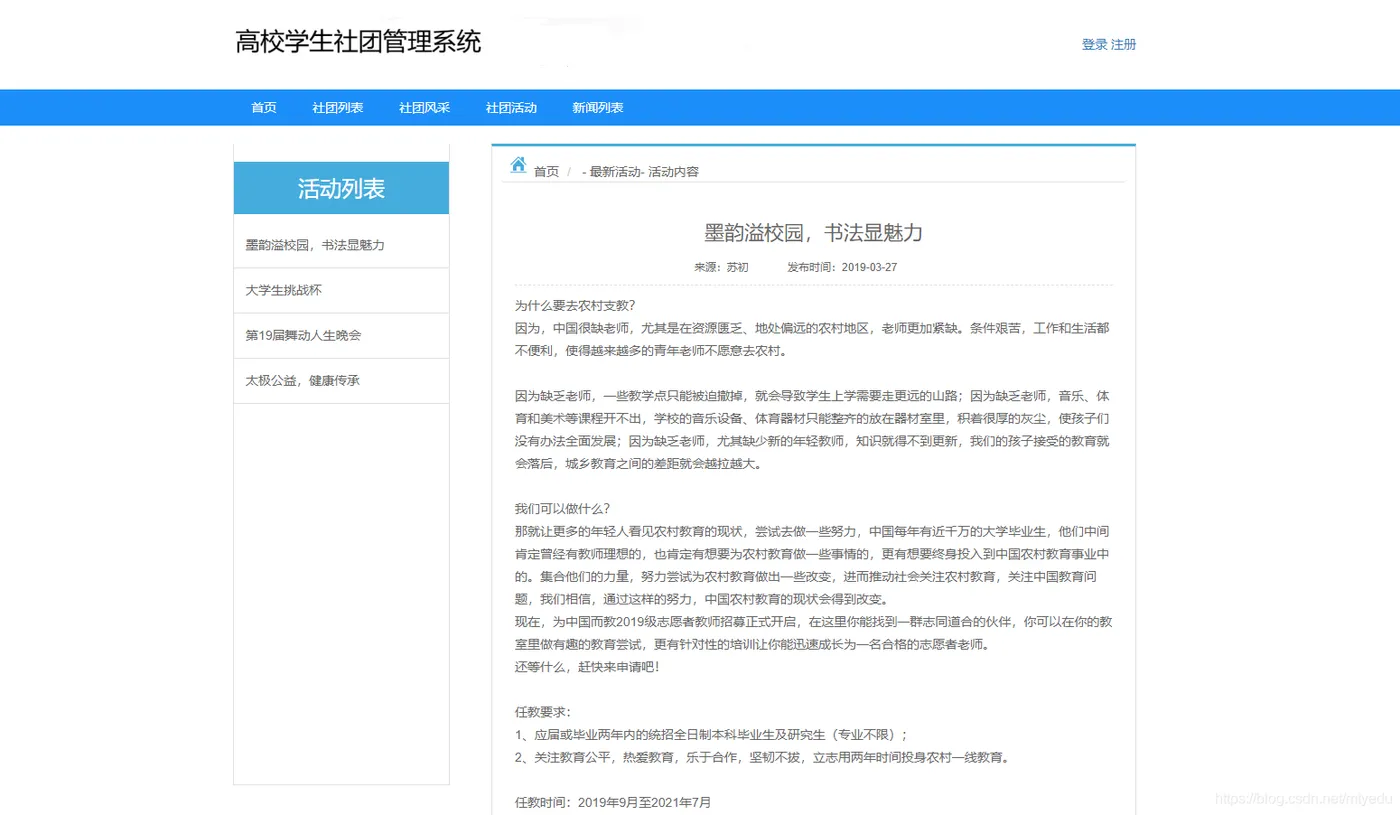The height and width of the screenshot is (815, 1400).
Task: Open the 新闻列表 navigation item
Action: pyautogui.click(x=598, y=108)
